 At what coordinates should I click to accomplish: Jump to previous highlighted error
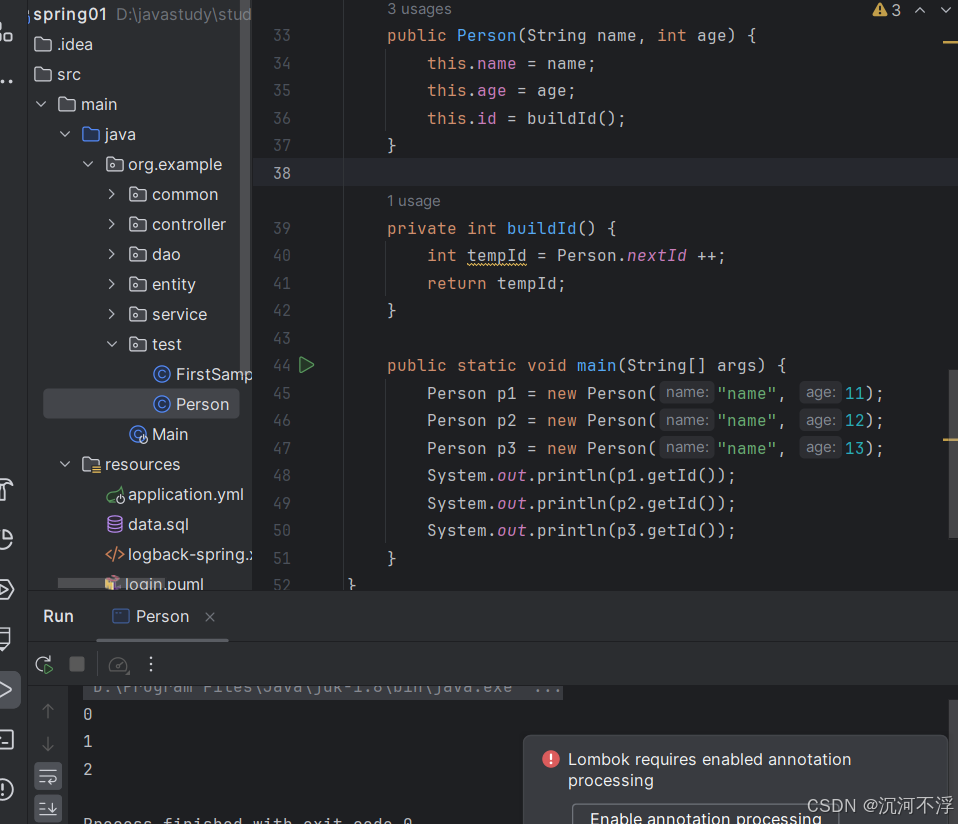(920, 10)
